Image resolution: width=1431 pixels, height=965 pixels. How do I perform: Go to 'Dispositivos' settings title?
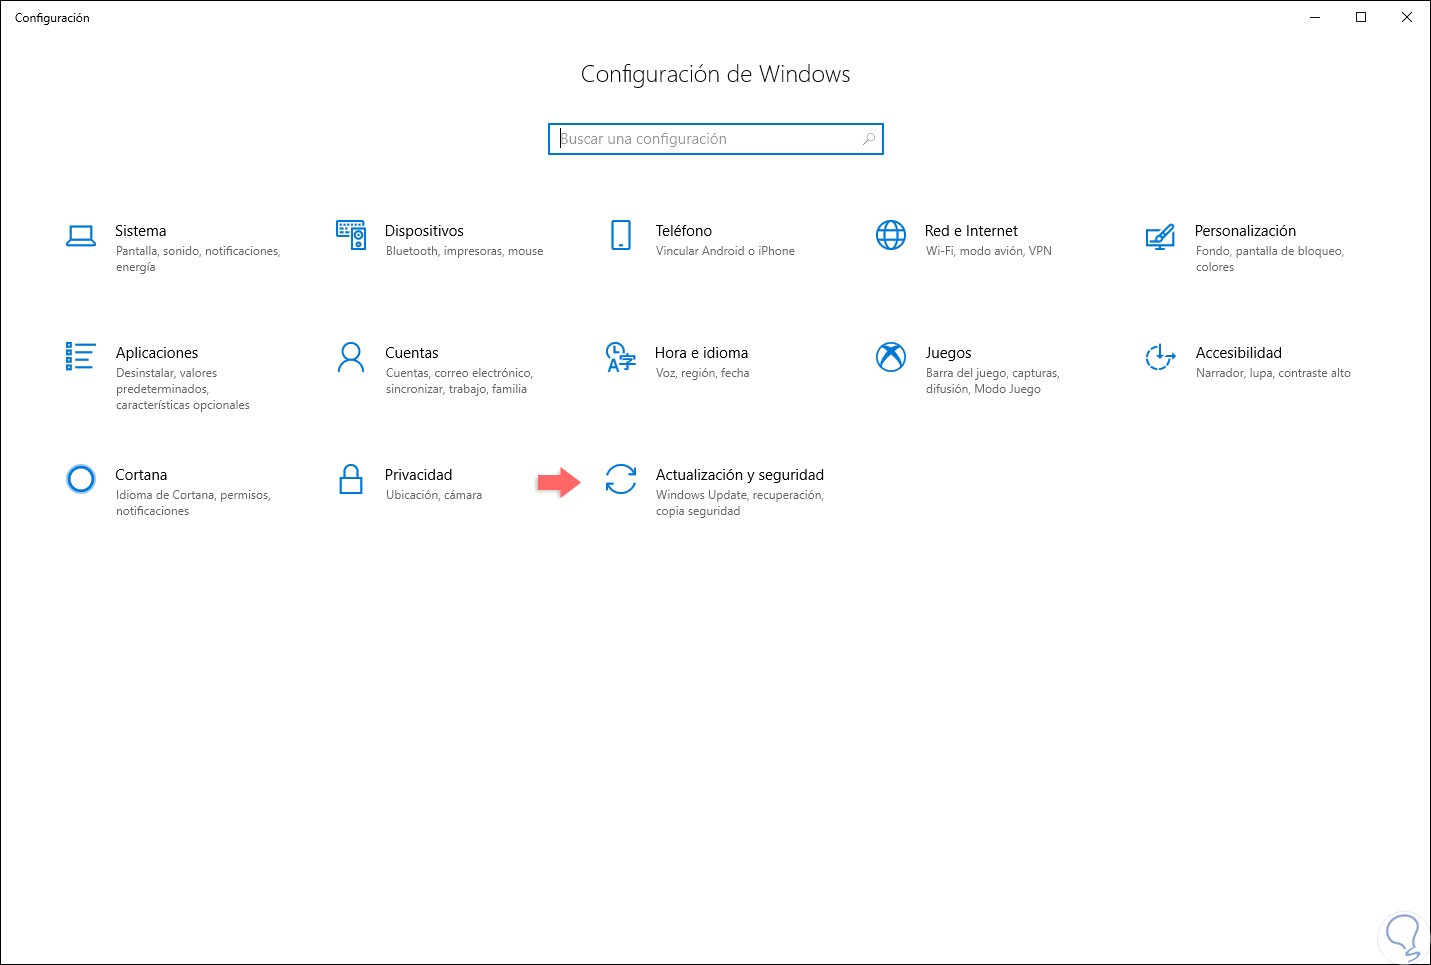pyautogui.click(x=424, y=231)
